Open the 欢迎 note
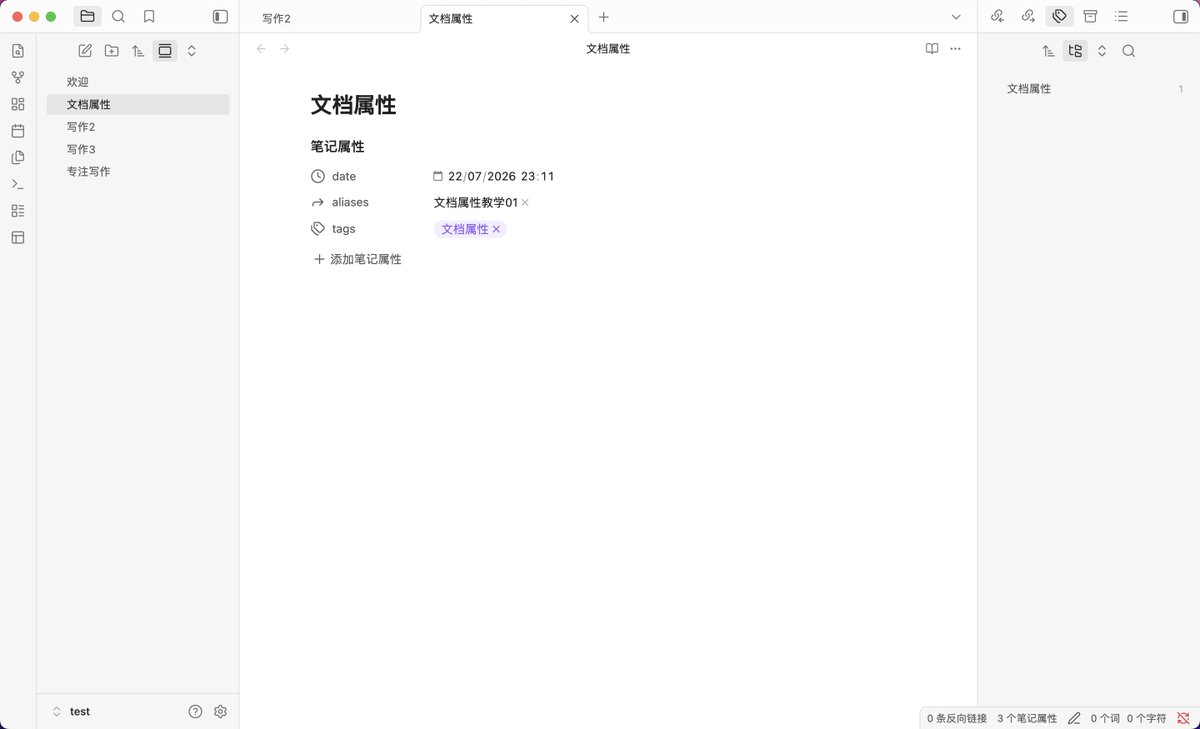1200x729 pixels. click(138, 82)
